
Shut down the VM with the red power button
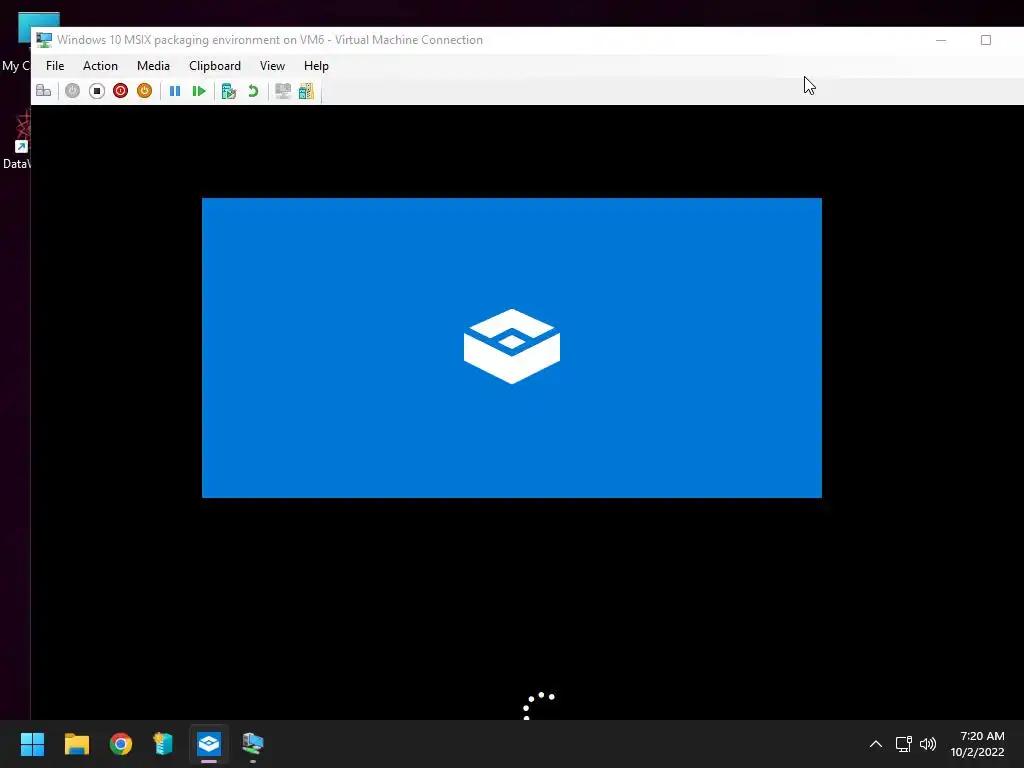click(120, 91)
